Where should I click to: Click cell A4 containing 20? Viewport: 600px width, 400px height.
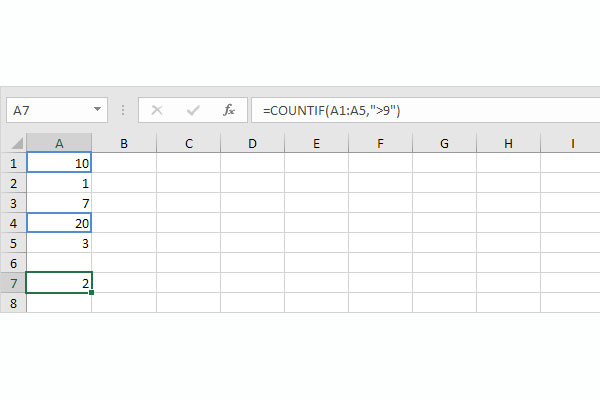click(x=59, y=223)
